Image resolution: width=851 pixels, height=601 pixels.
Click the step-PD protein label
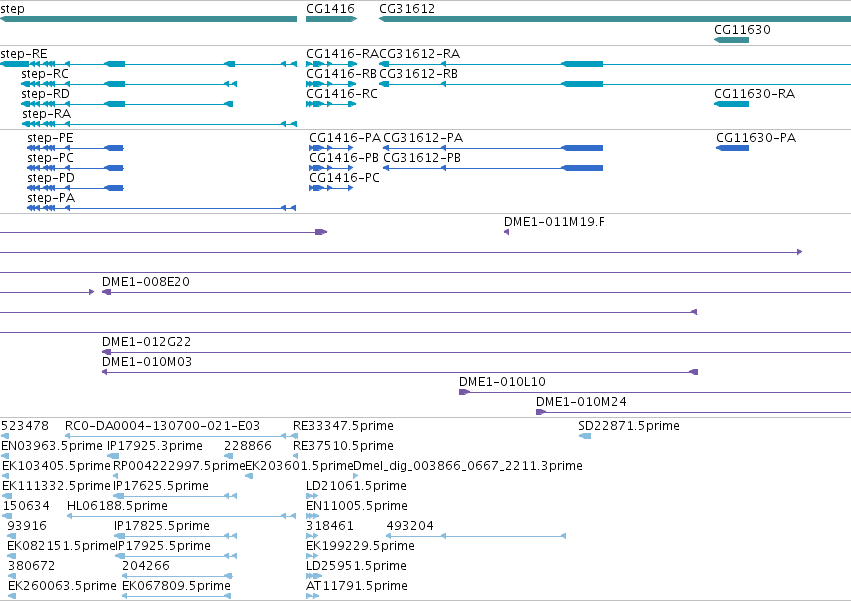tap(50, 178)
